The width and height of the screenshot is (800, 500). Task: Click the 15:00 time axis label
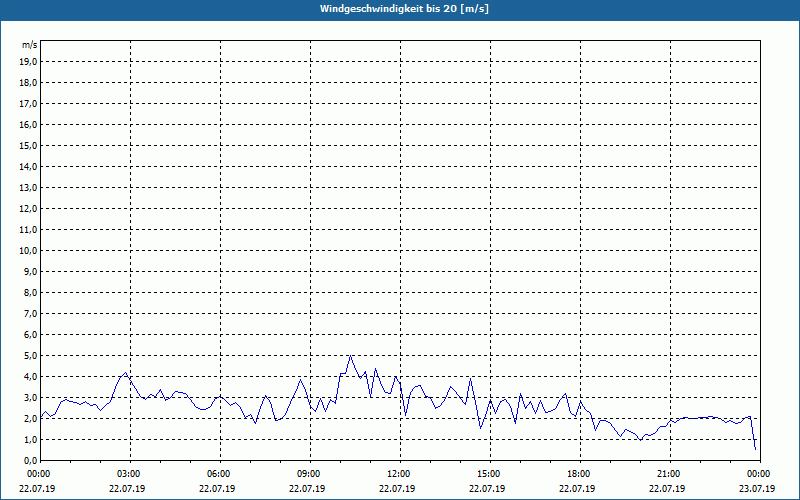point(488,474)
